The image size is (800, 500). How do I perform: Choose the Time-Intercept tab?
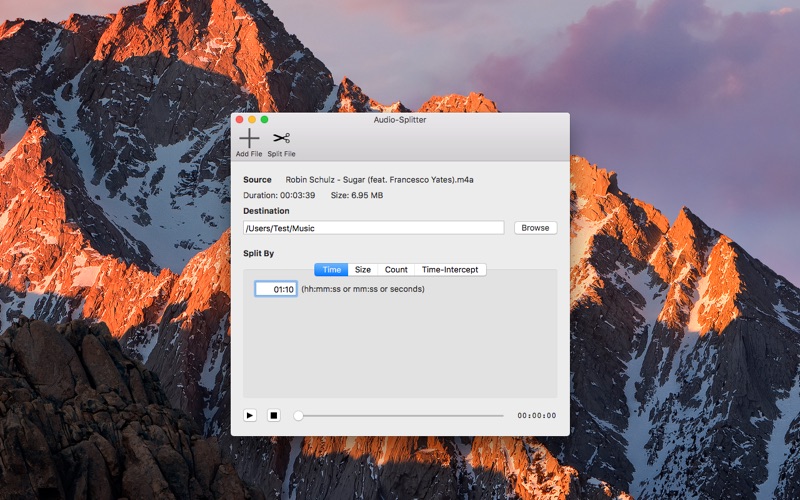pyautogui.click(x=450, y=269)
